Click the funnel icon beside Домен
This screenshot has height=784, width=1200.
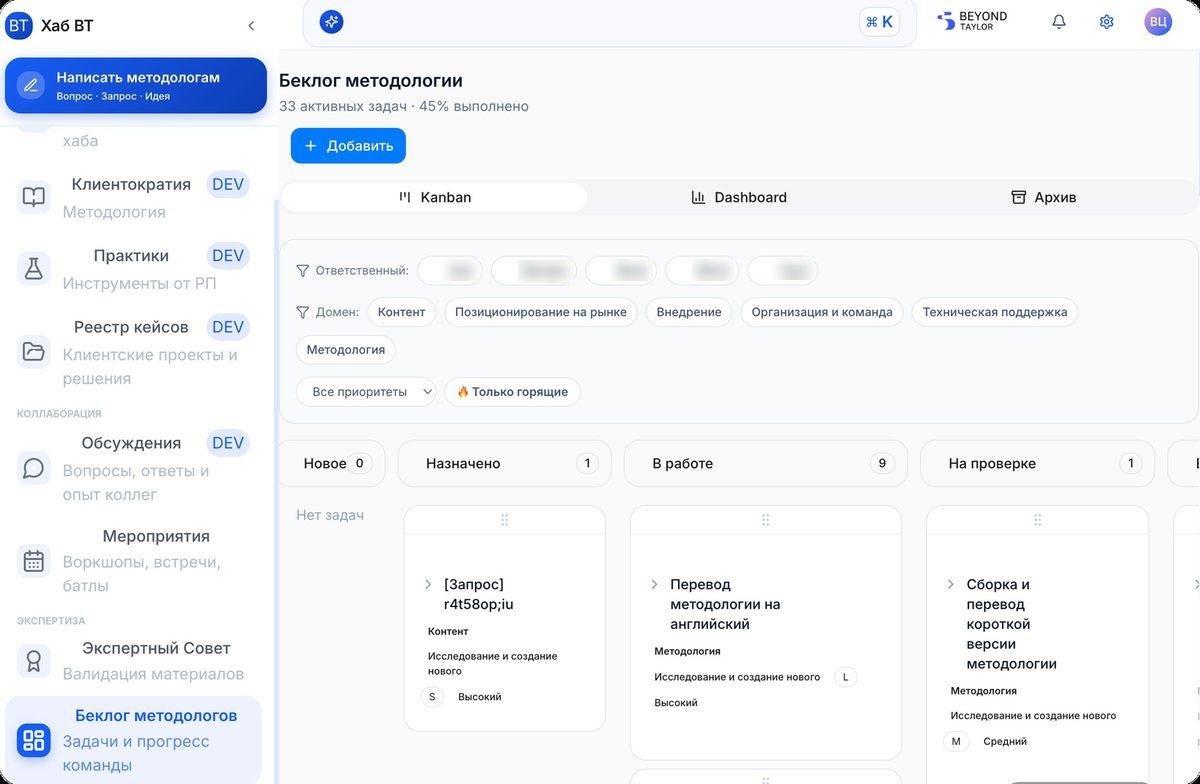click(303, 312)
